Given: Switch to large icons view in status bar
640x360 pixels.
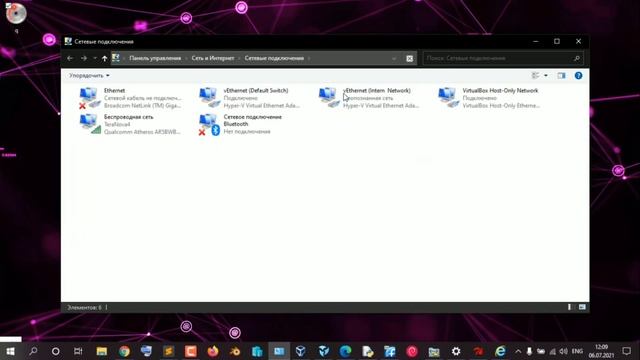Looking at the screenshot, I should pyautogui.click(x=582, y=307).
